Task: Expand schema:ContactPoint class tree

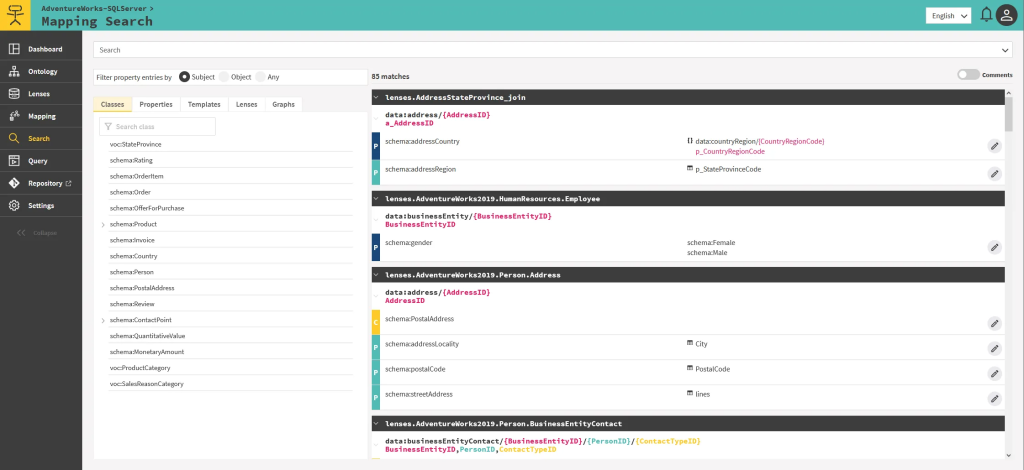Action: click(103, 321)
